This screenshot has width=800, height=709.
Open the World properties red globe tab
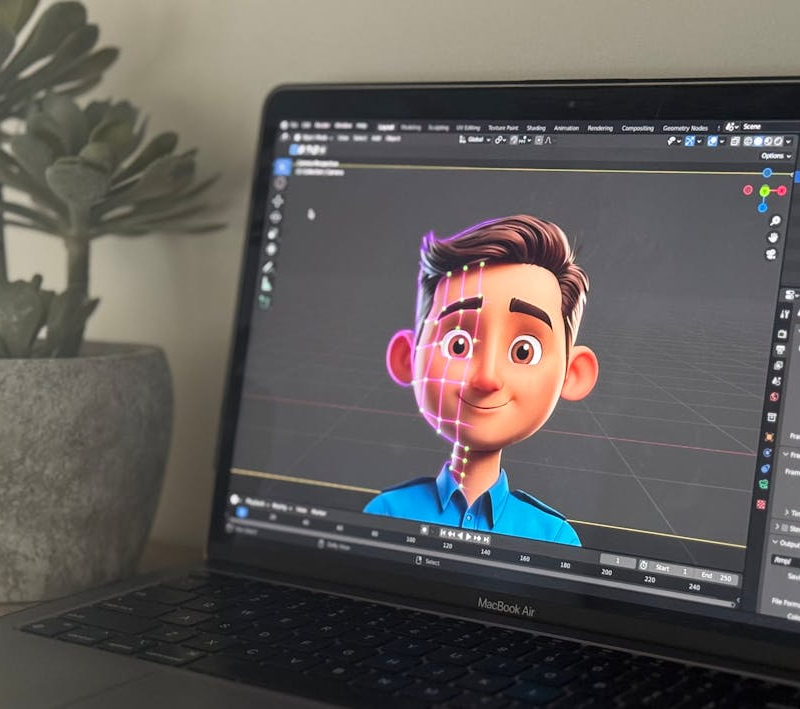point(774,397)
